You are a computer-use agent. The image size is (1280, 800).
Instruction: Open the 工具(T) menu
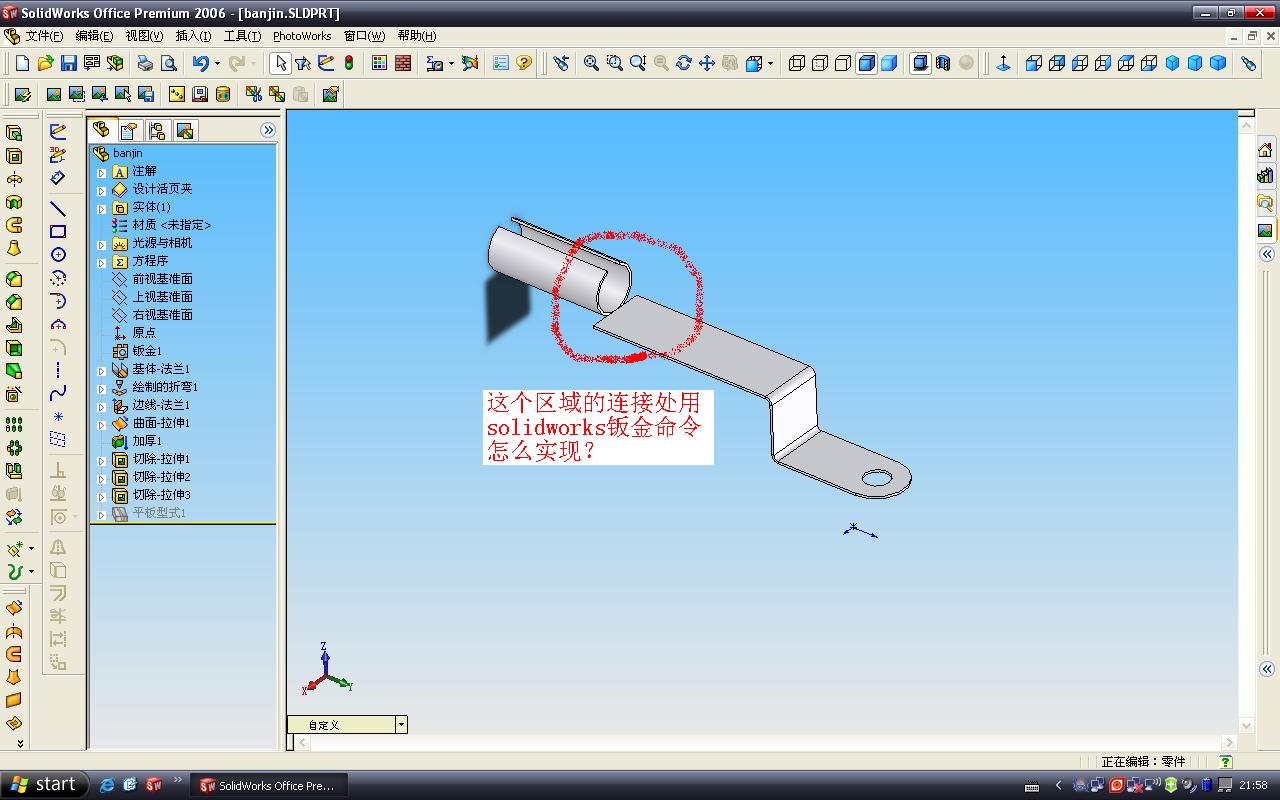[242, 36]
